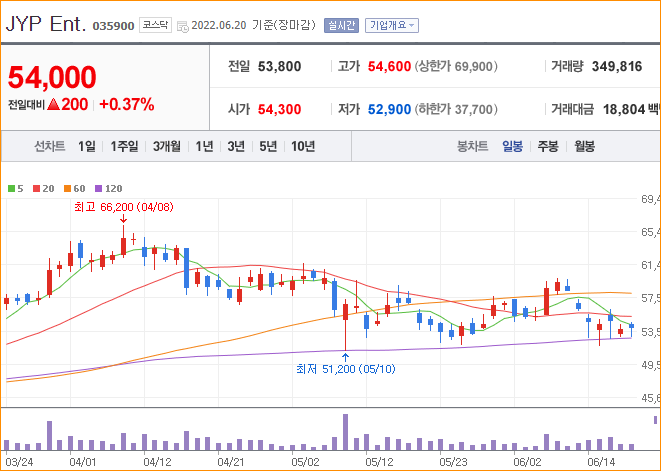This screenshot has height=471, width=661.
Task: Switch to 주봉 weekly candle chart
Action: pos(548,146)
